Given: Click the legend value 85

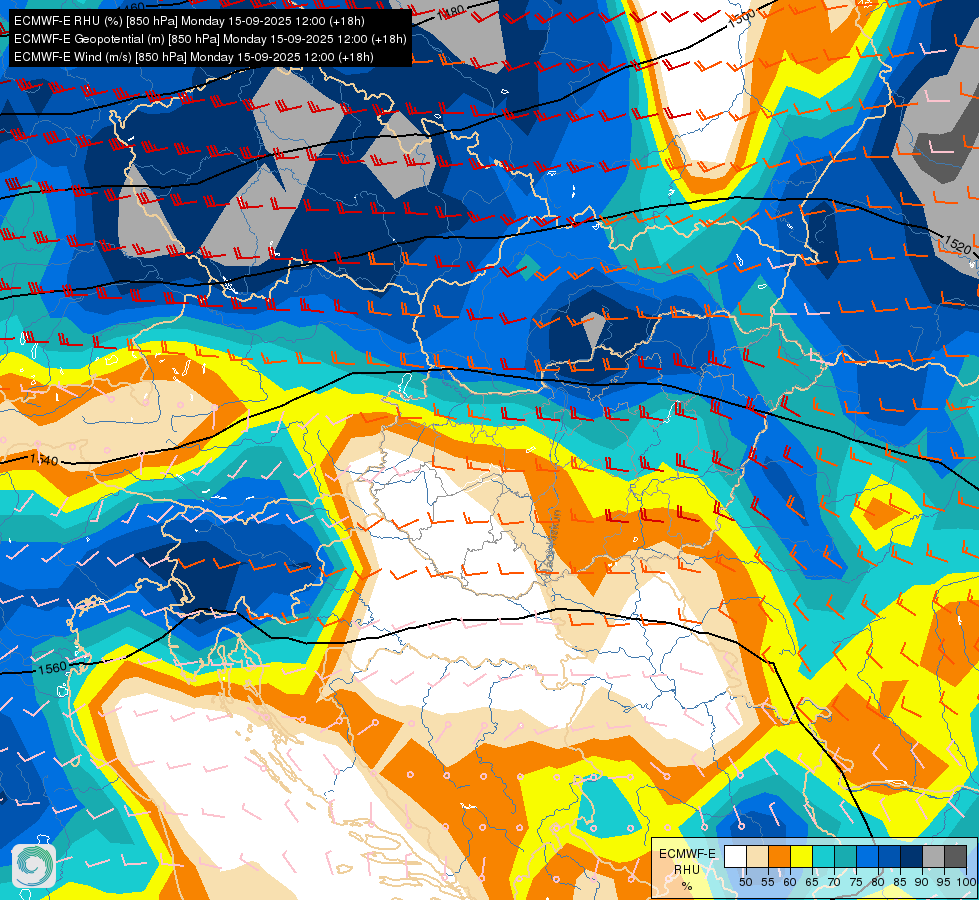Looking at the screenshot, I should pos(900,882).
